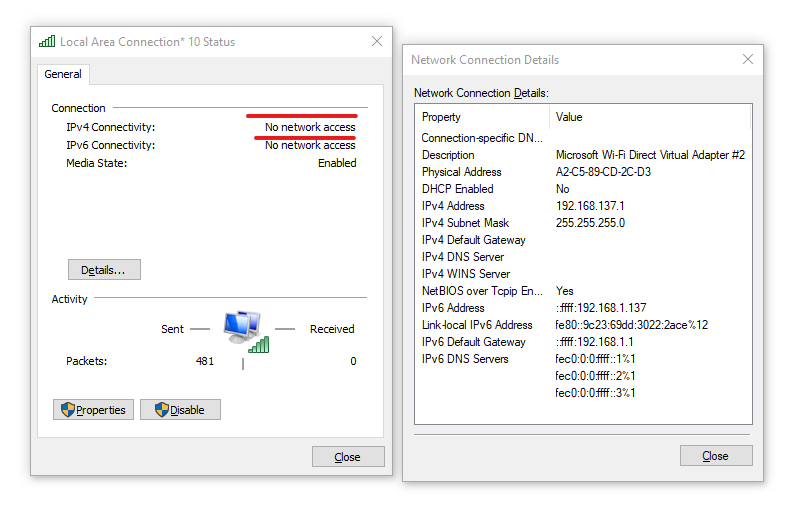Click the signal bars icon in Status title bar
808x512 pixels.
(47, 42)
